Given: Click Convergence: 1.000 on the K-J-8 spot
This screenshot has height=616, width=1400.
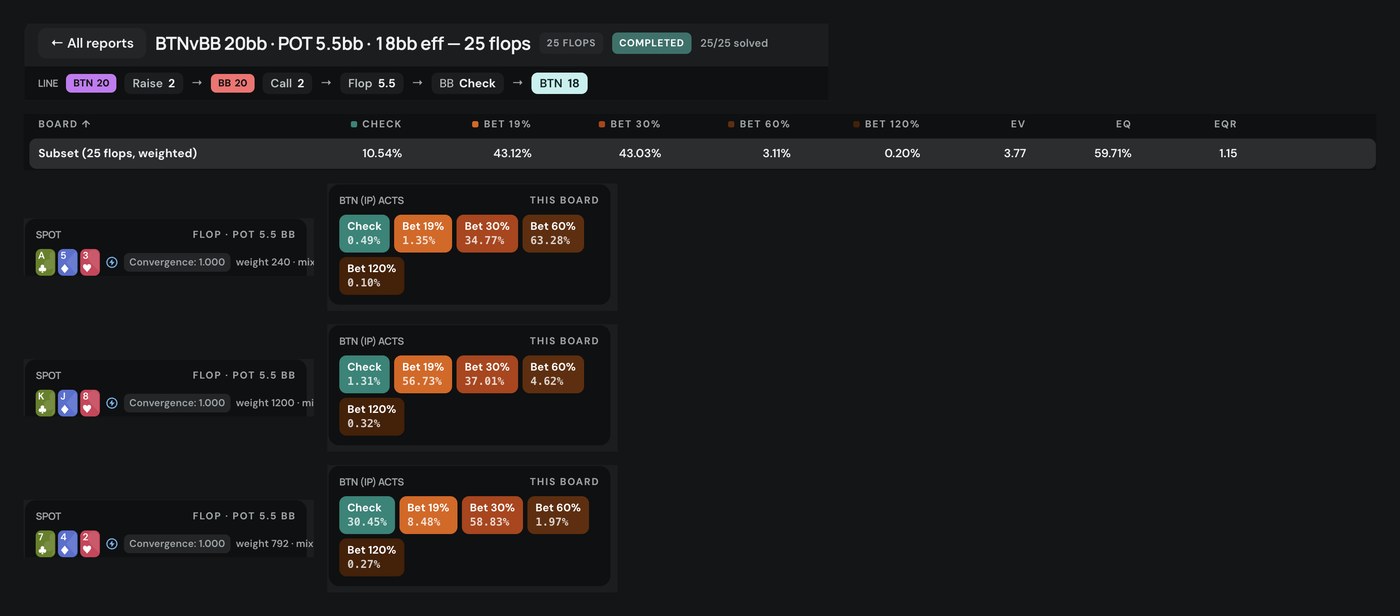Looking at the screenshot, I should pos(177,403).
